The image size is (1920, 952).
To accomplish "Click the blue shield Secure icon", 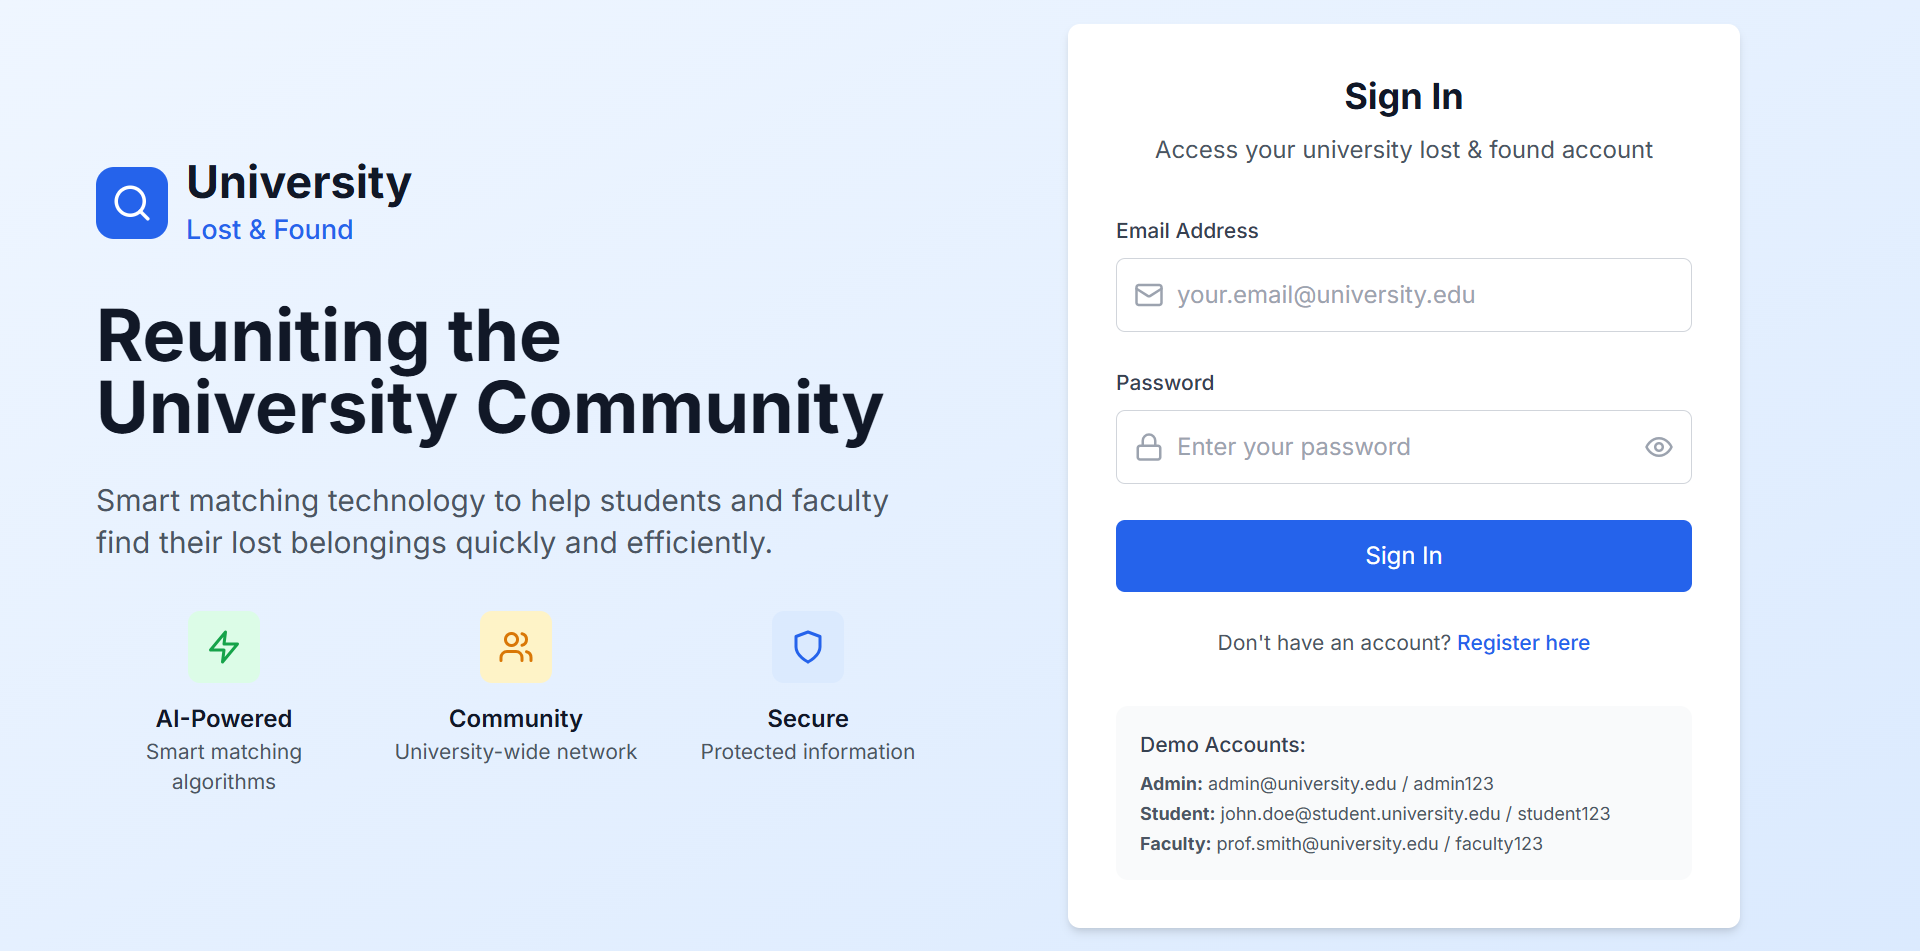I will pos(808,647).
